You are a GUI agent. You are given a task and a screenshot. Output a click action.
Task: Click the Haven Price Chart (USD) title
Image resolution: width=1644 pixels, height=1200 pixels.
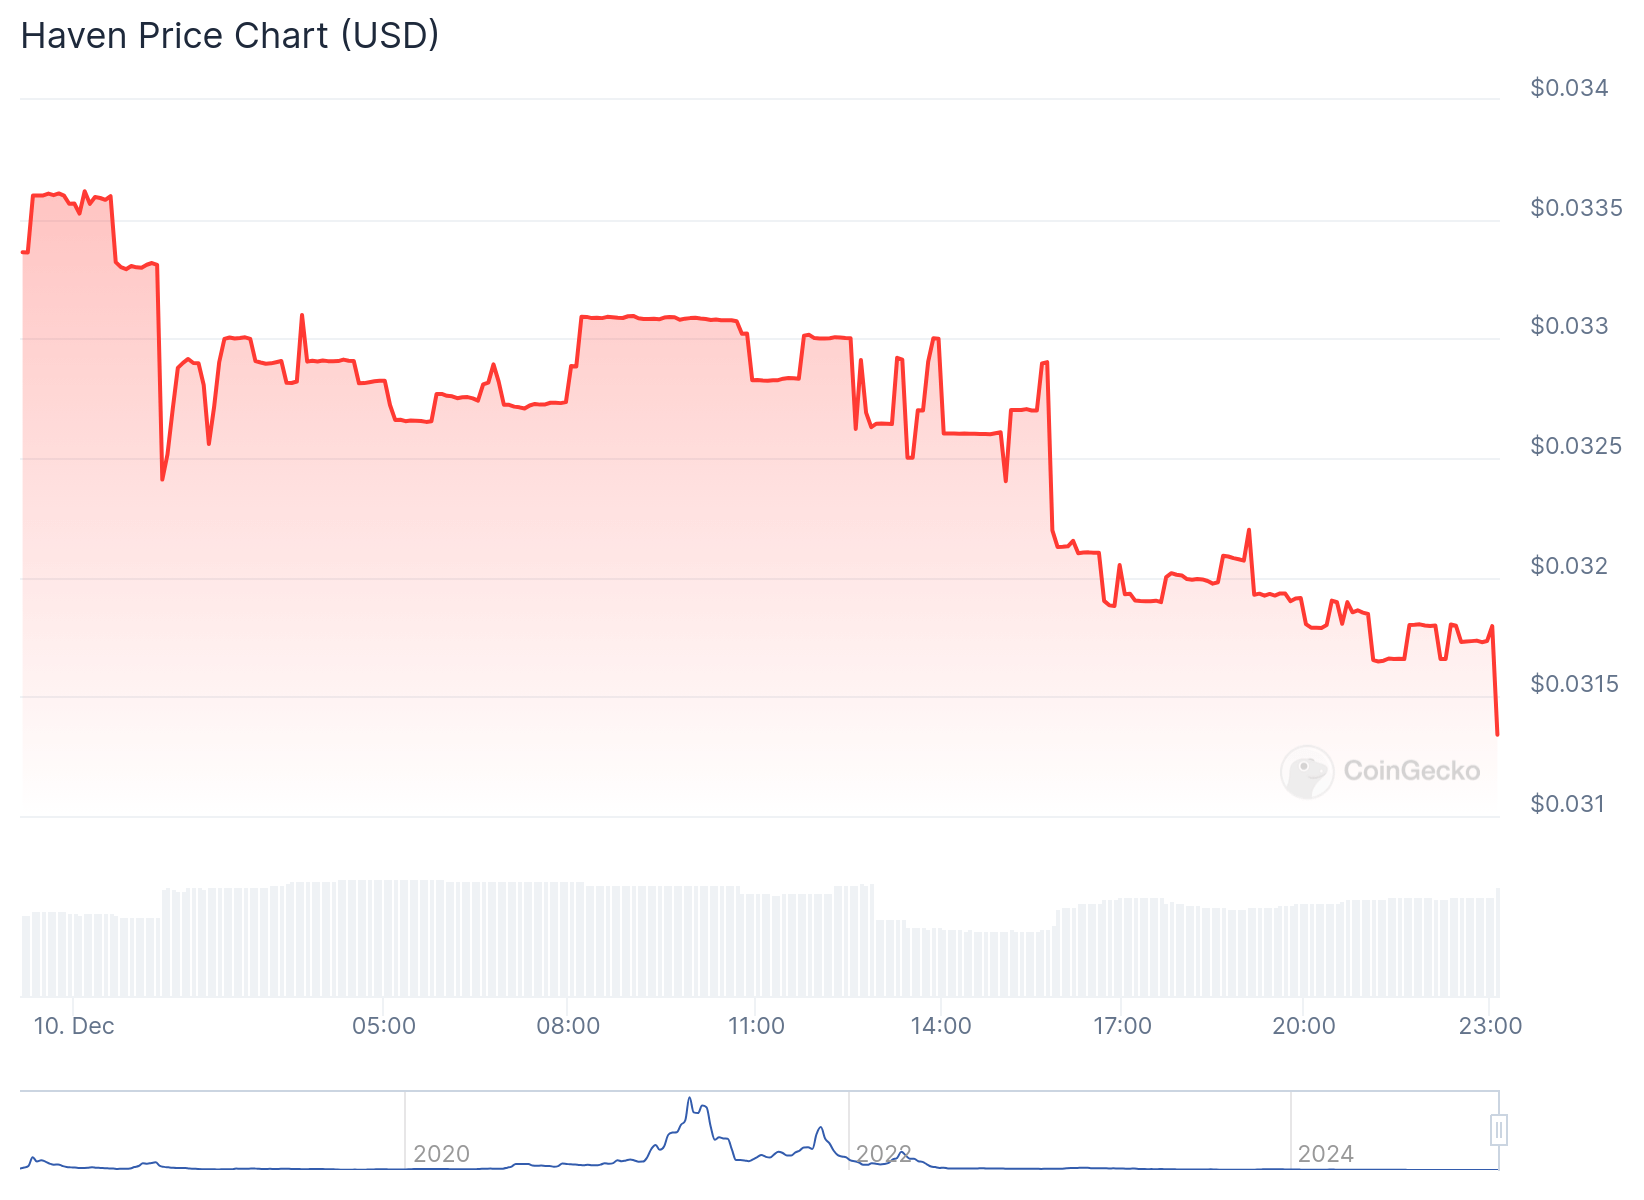(230, 36)
